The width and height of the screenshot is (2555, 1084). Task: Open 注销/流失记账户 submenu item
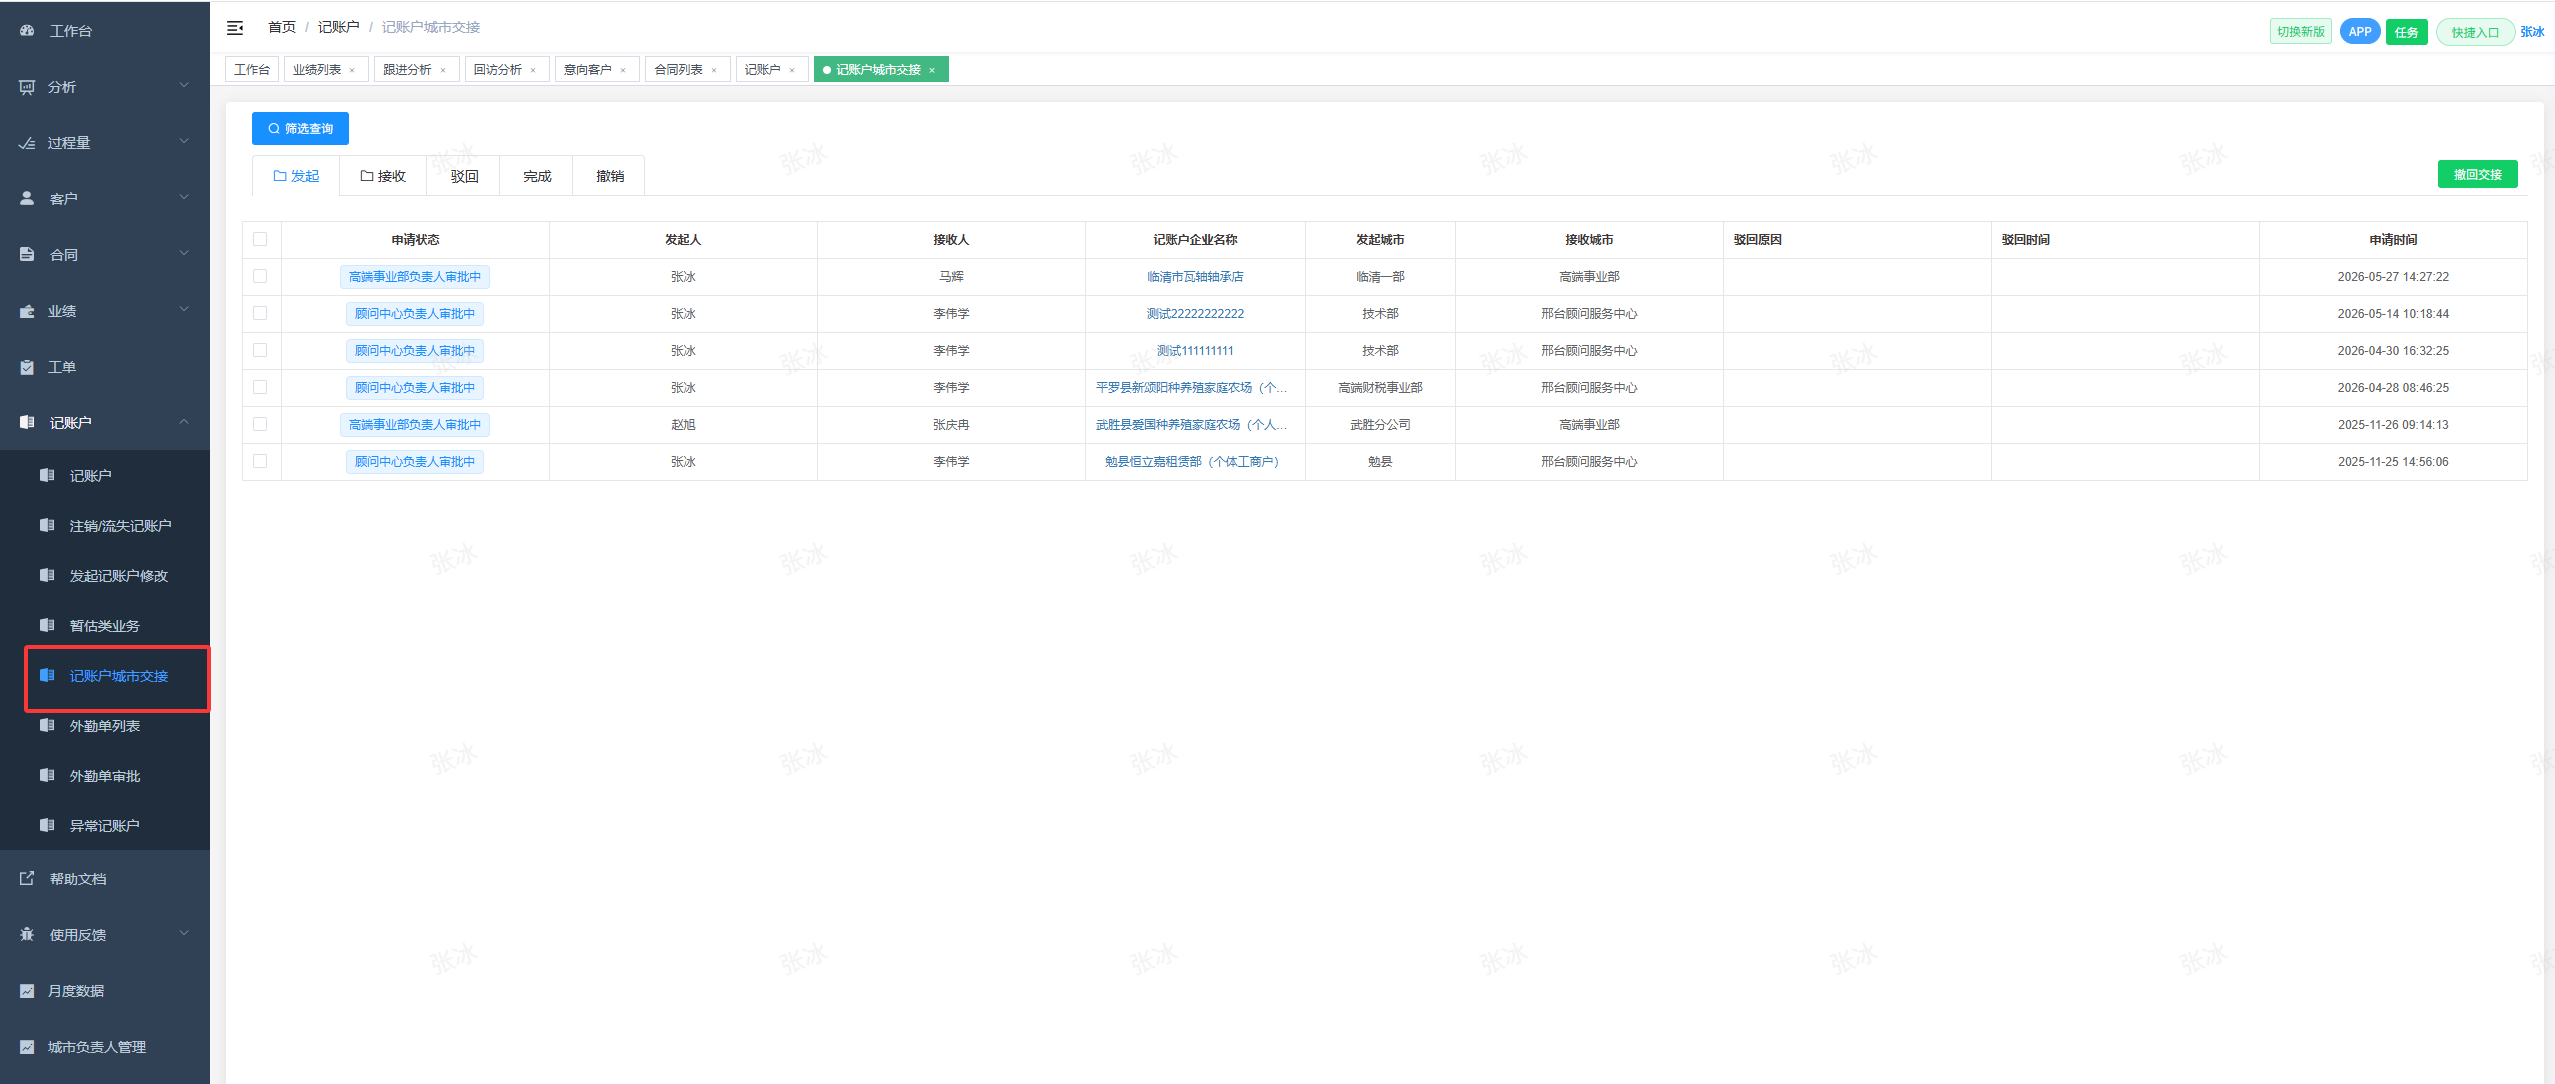coord(105,526)
